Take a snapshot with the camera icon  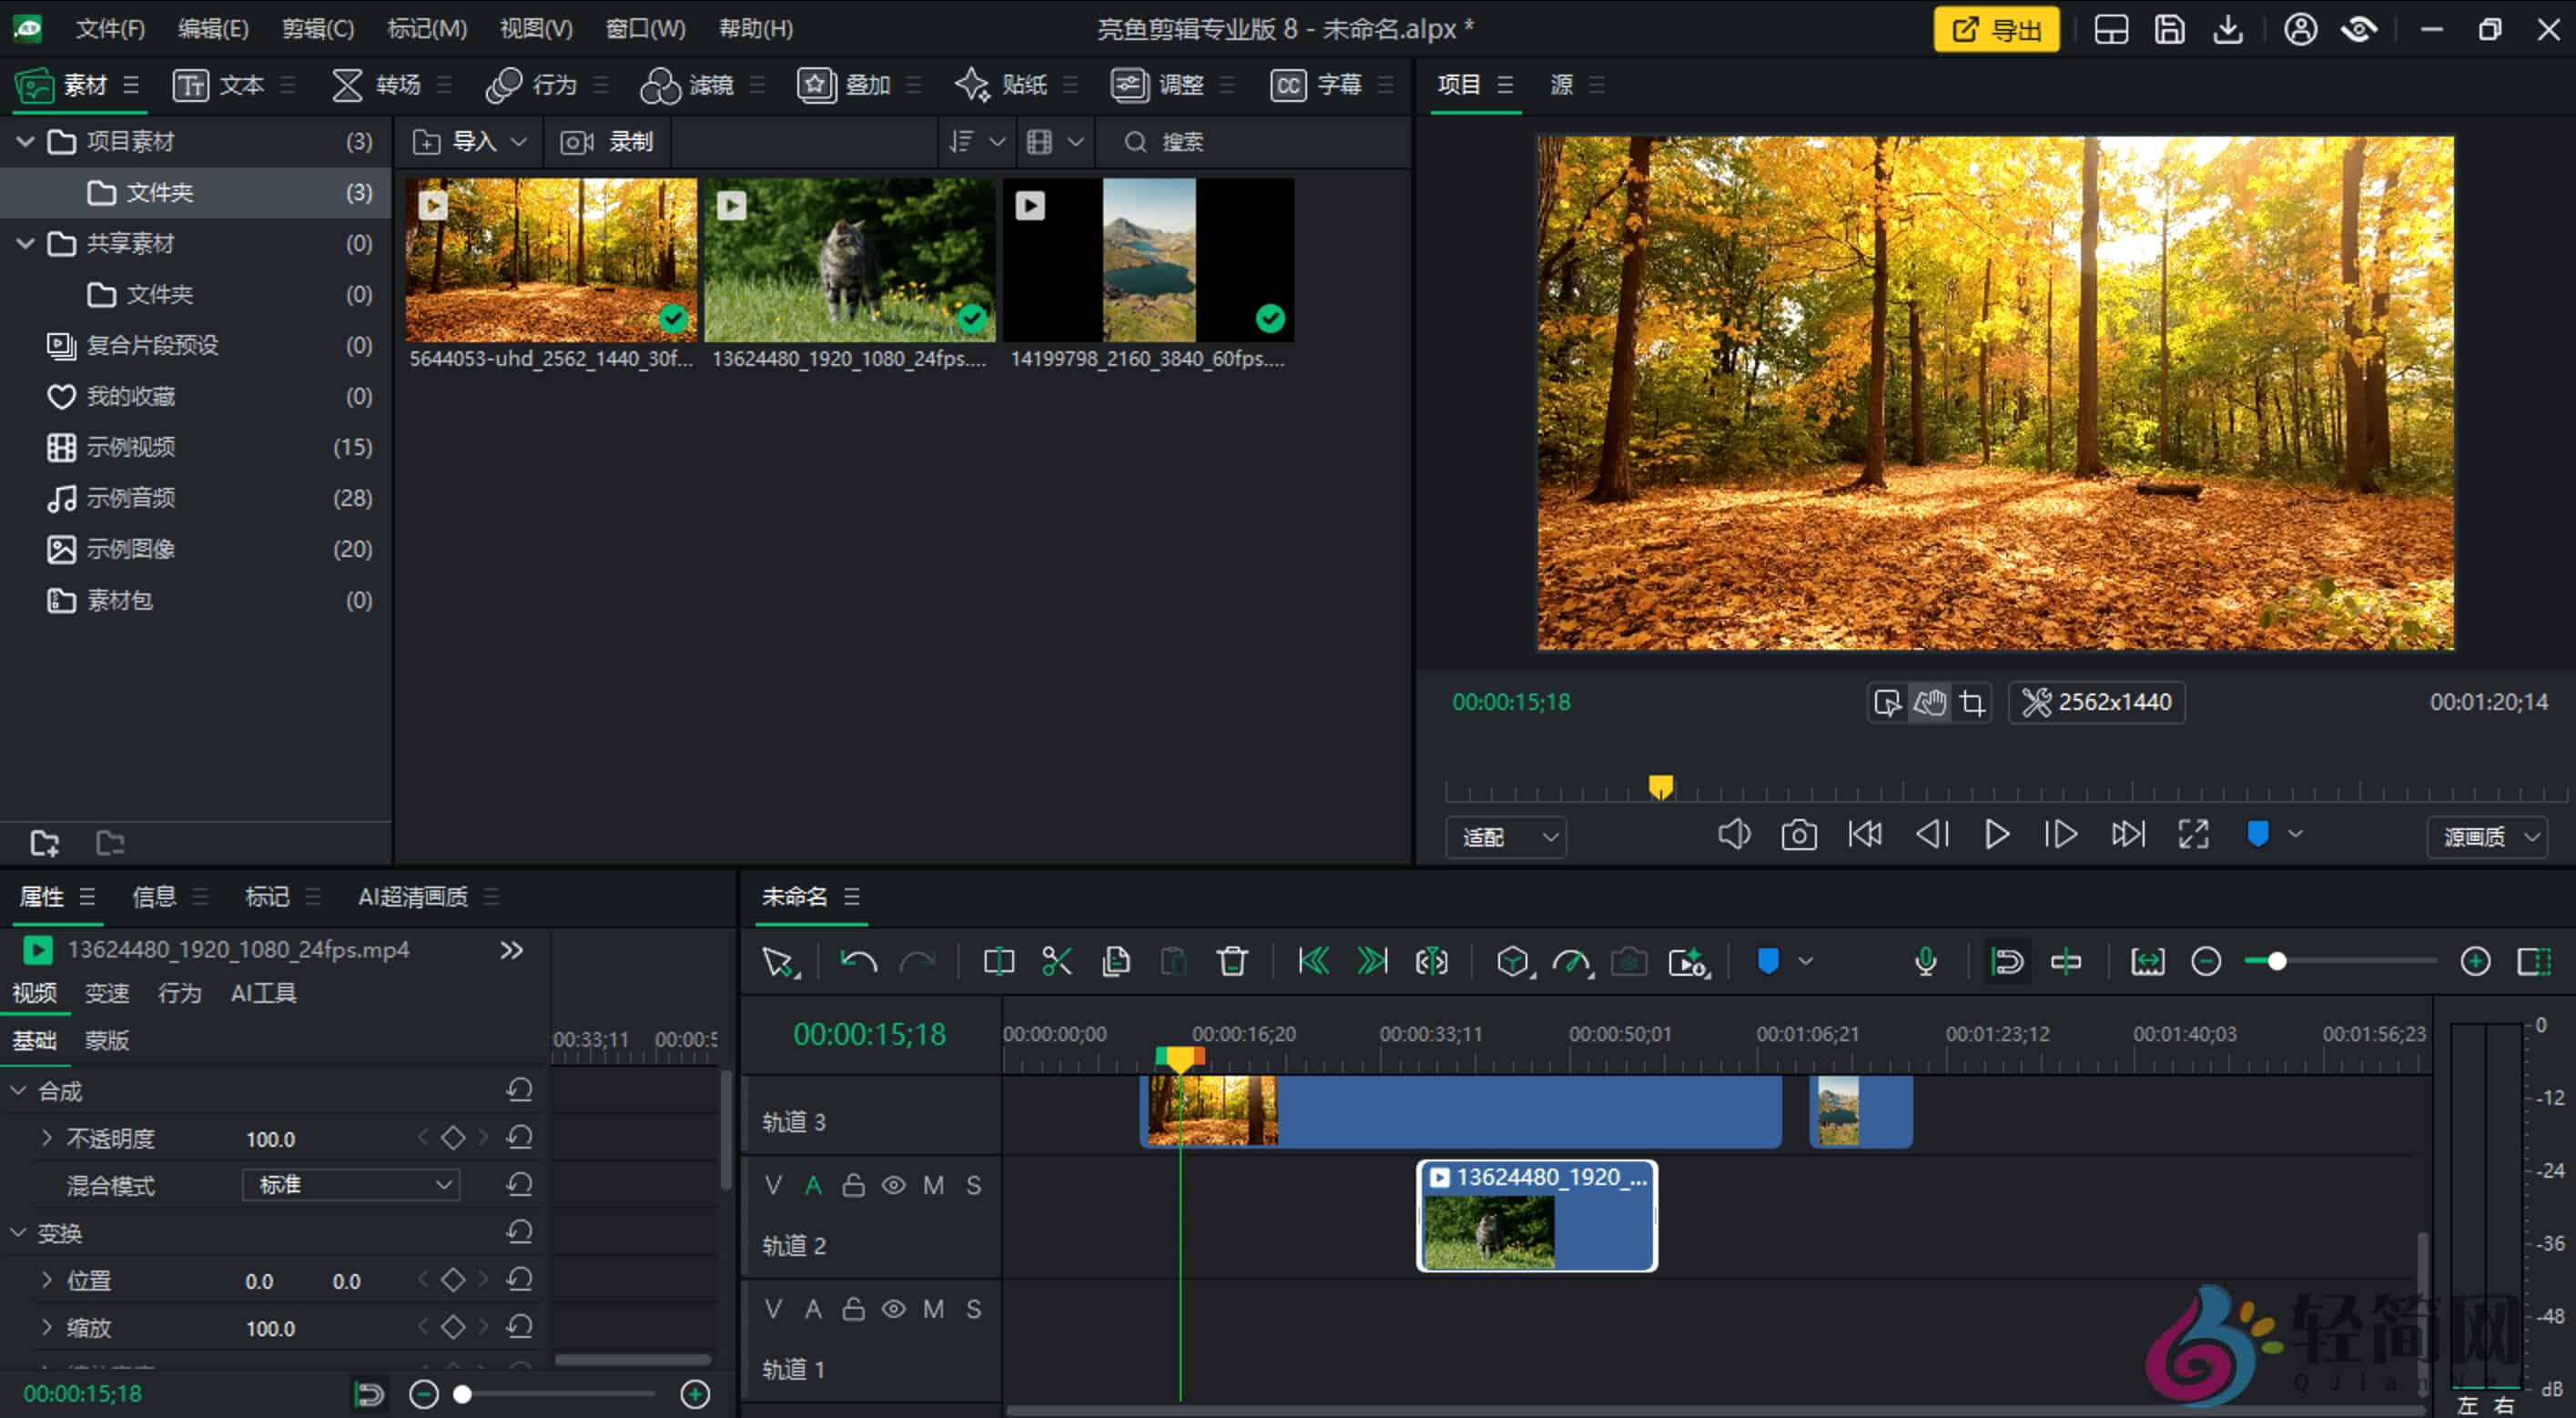[1799, 834]
